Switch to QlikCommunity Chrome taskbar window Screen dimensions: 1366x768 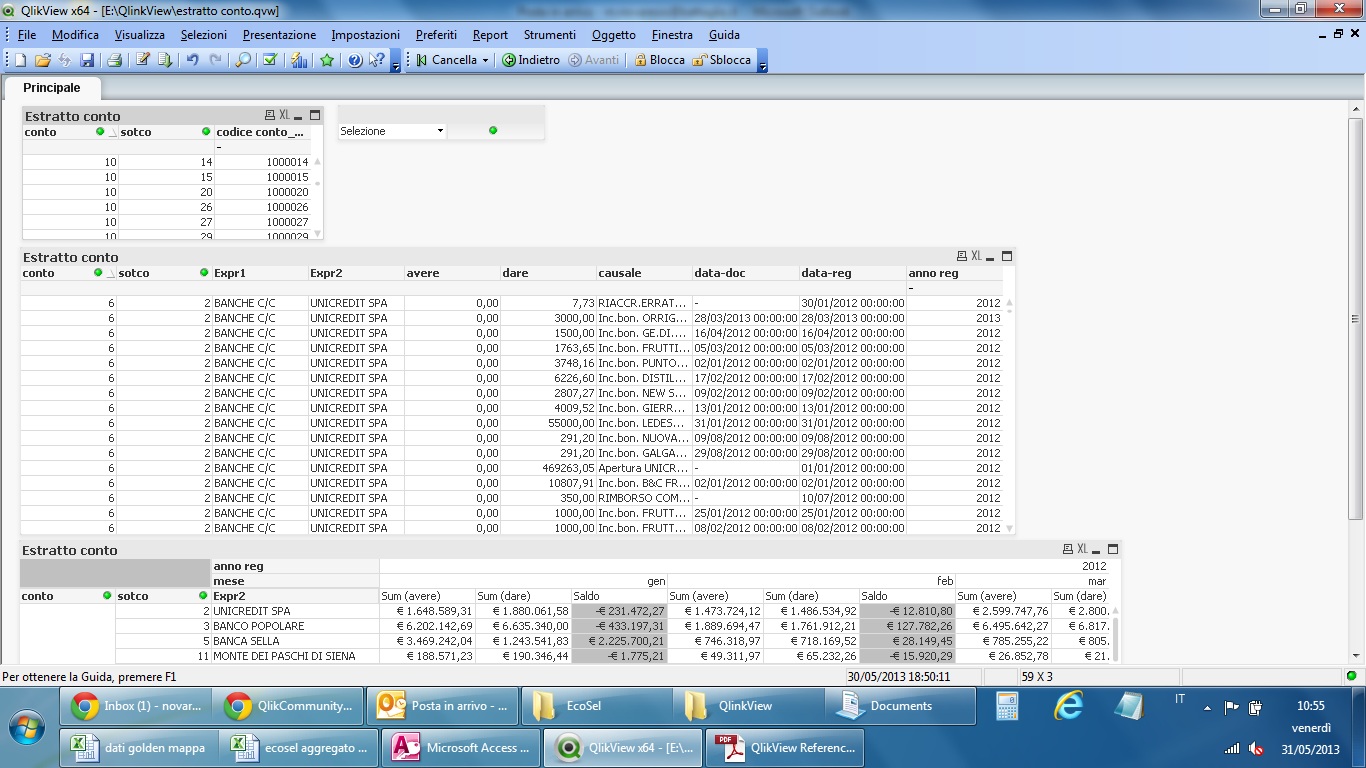coord(288,706)
